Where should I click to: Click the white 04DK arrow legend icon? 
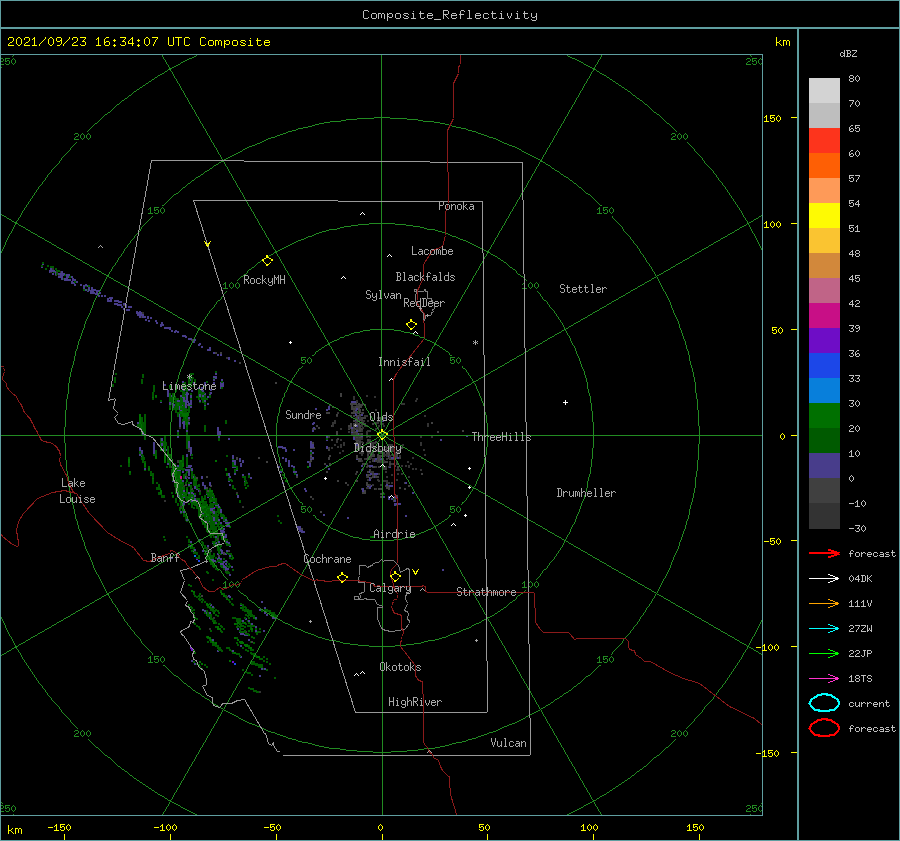click(824, 579)
